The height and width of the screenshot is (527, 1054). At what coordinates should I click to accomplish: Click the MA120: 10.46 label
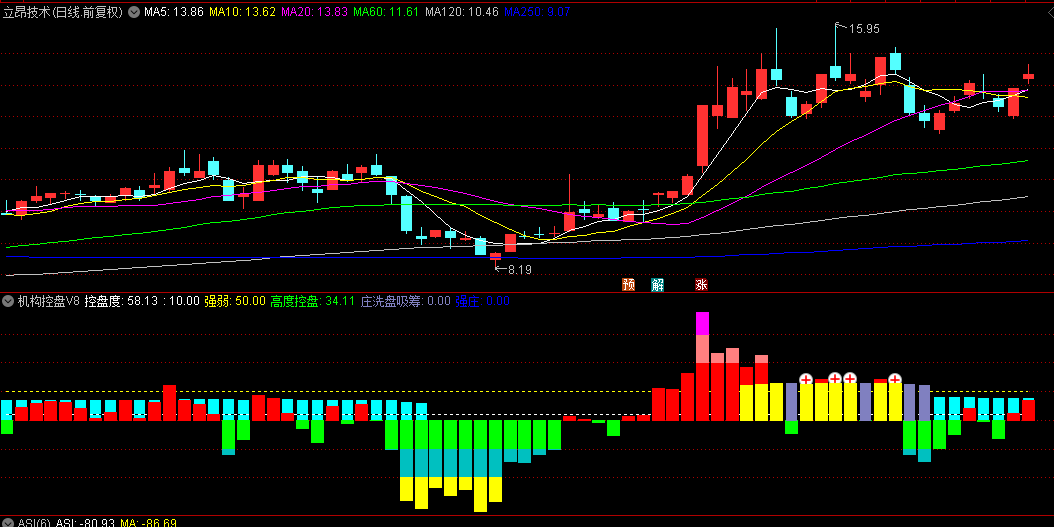point(462,11)
